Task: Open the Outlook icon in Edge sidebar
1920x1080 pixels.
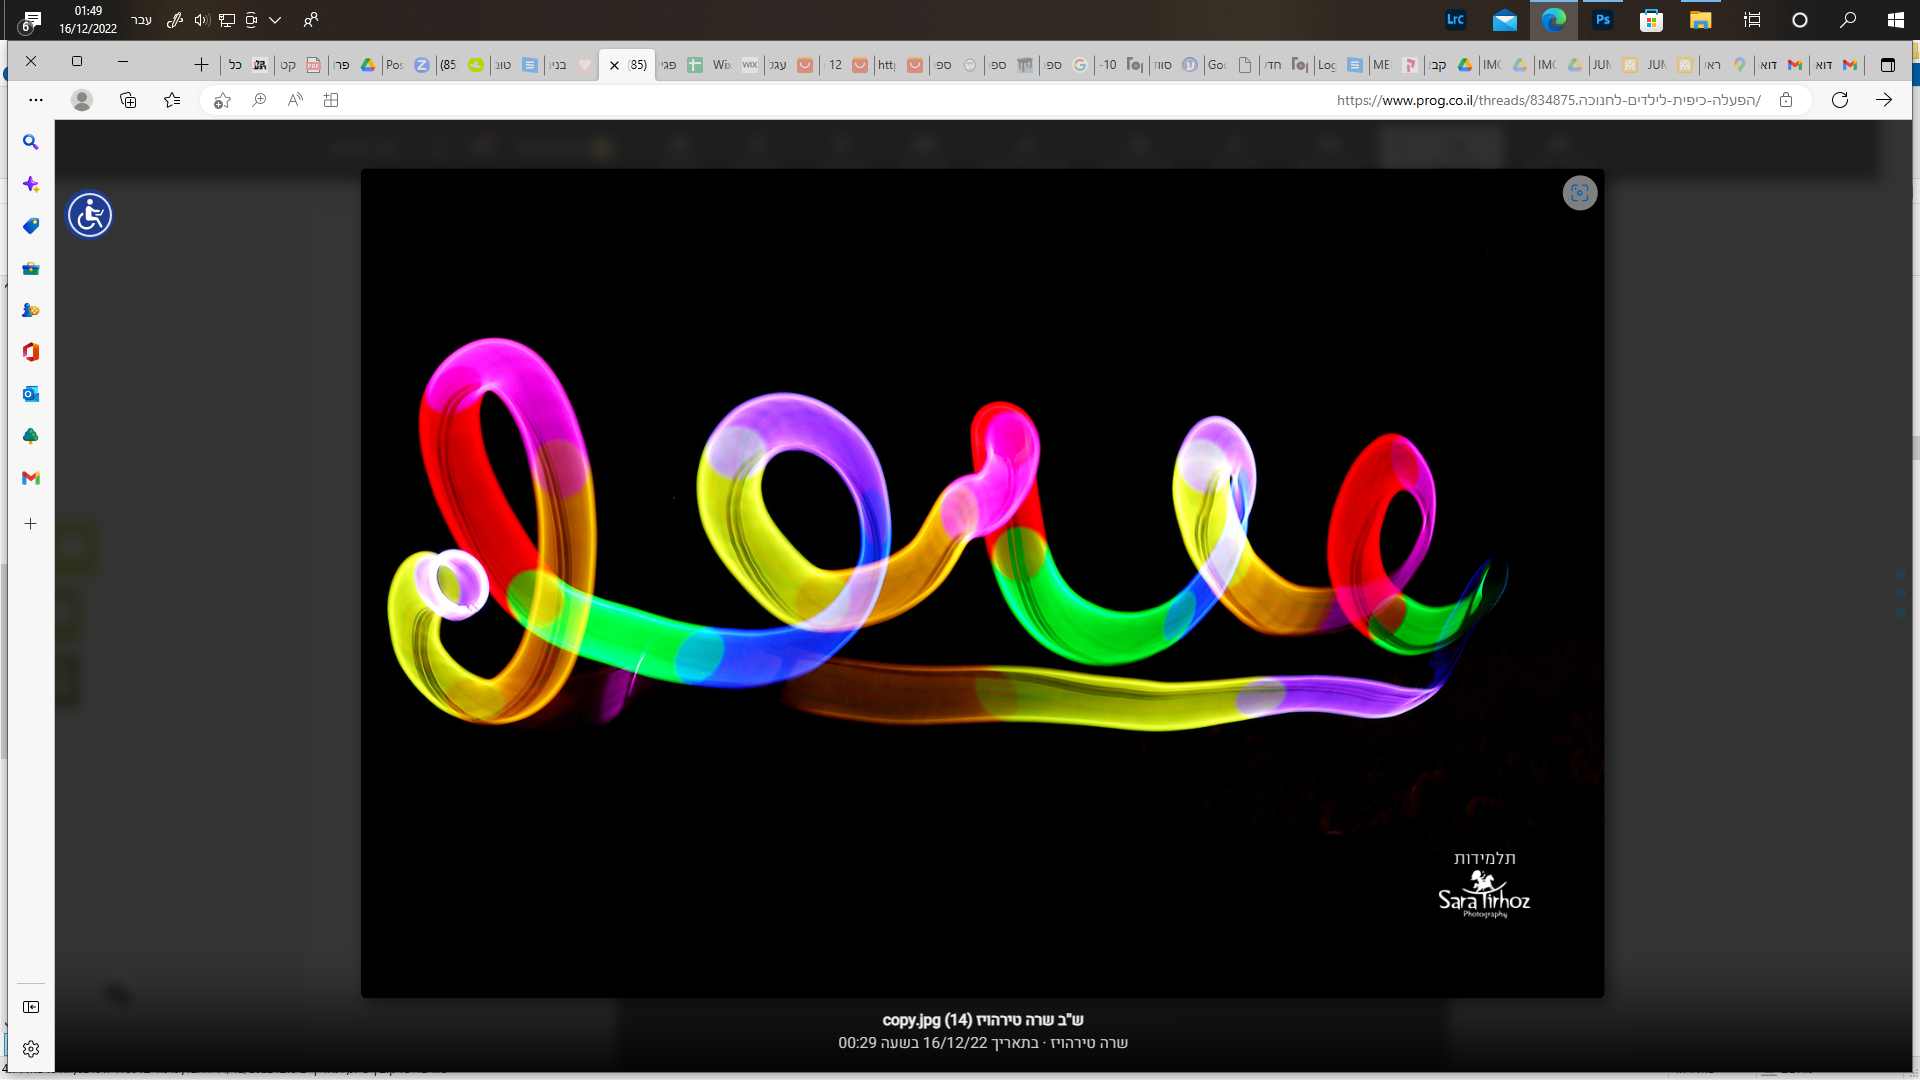Action: tap(31, 394)
